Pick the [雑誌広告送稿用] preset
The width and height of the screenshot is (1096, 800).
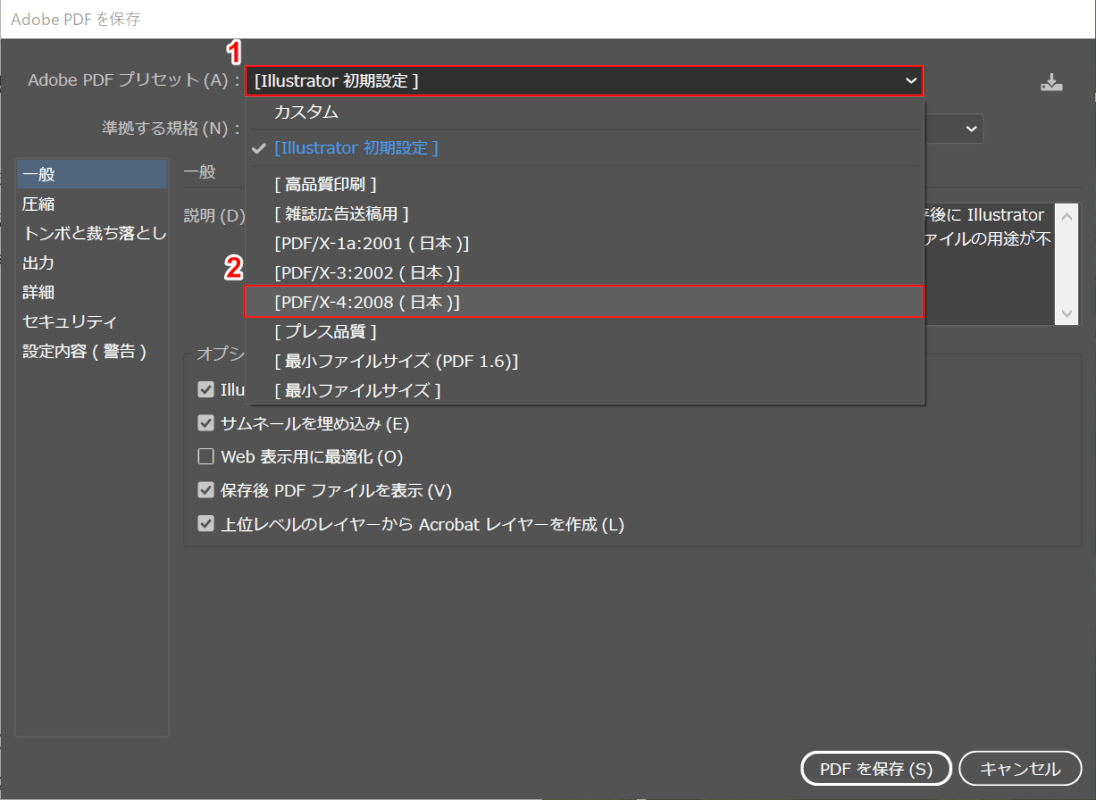[584, 214]
